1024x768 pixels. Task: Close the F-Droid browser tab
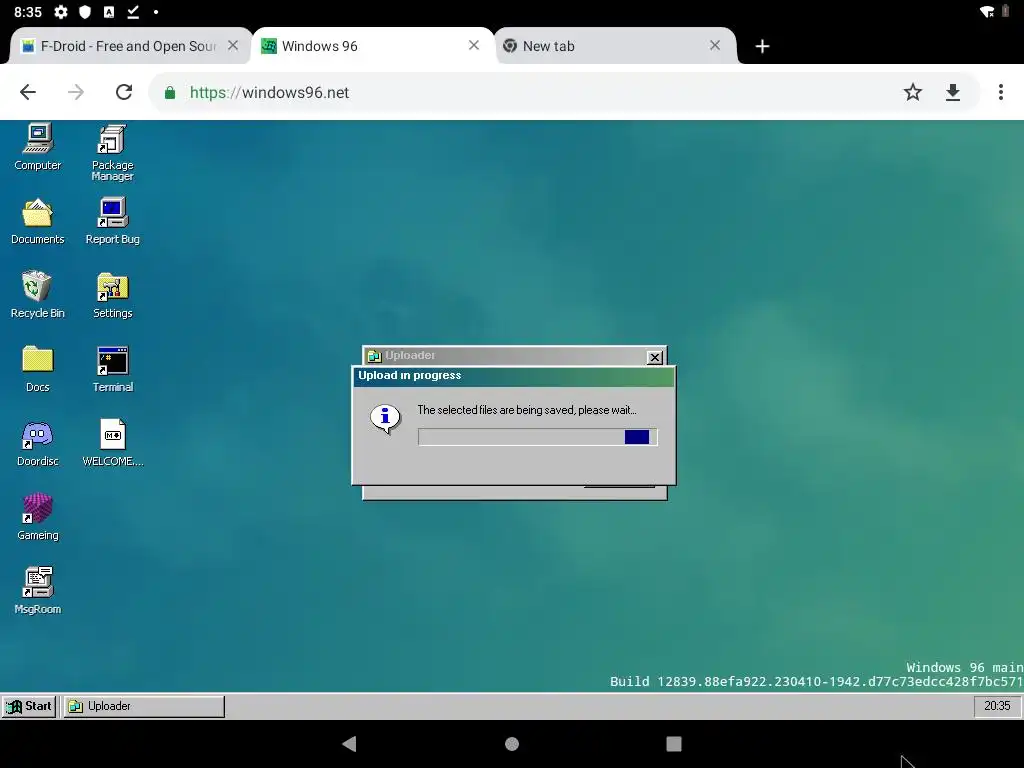pos(232,46)
